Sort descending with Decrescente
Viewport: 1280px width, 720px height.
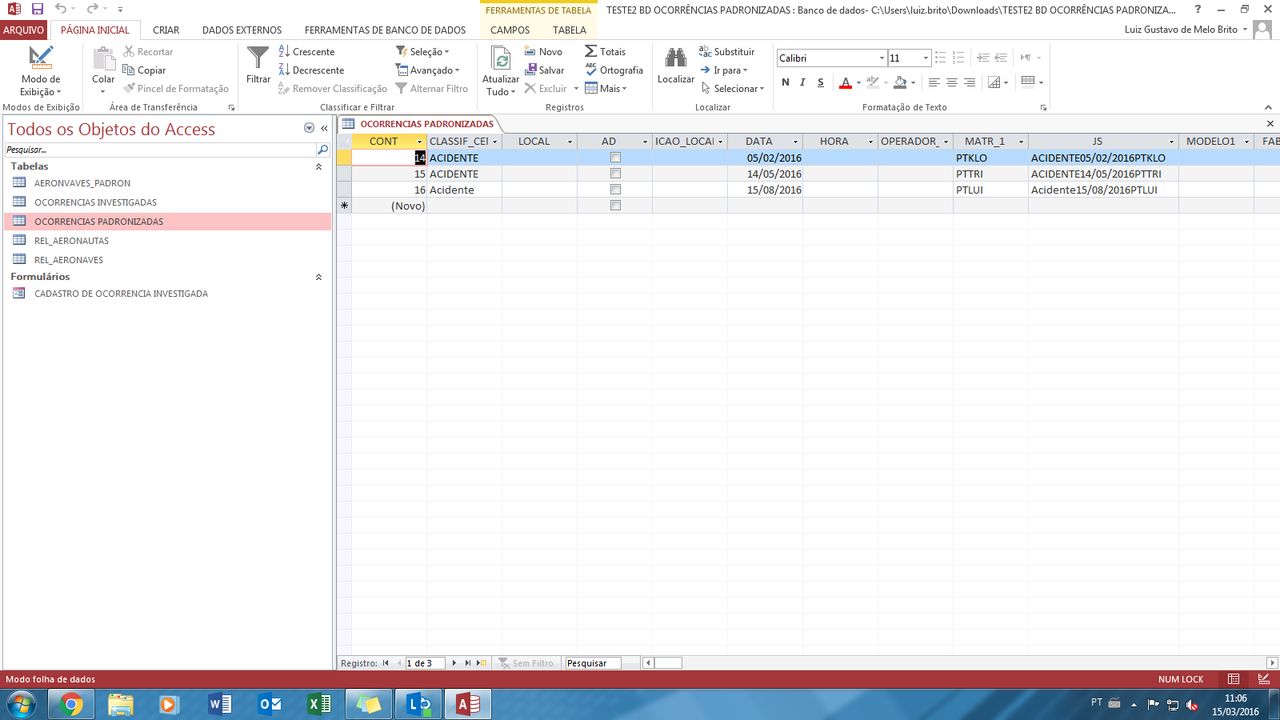pos(311,70)
